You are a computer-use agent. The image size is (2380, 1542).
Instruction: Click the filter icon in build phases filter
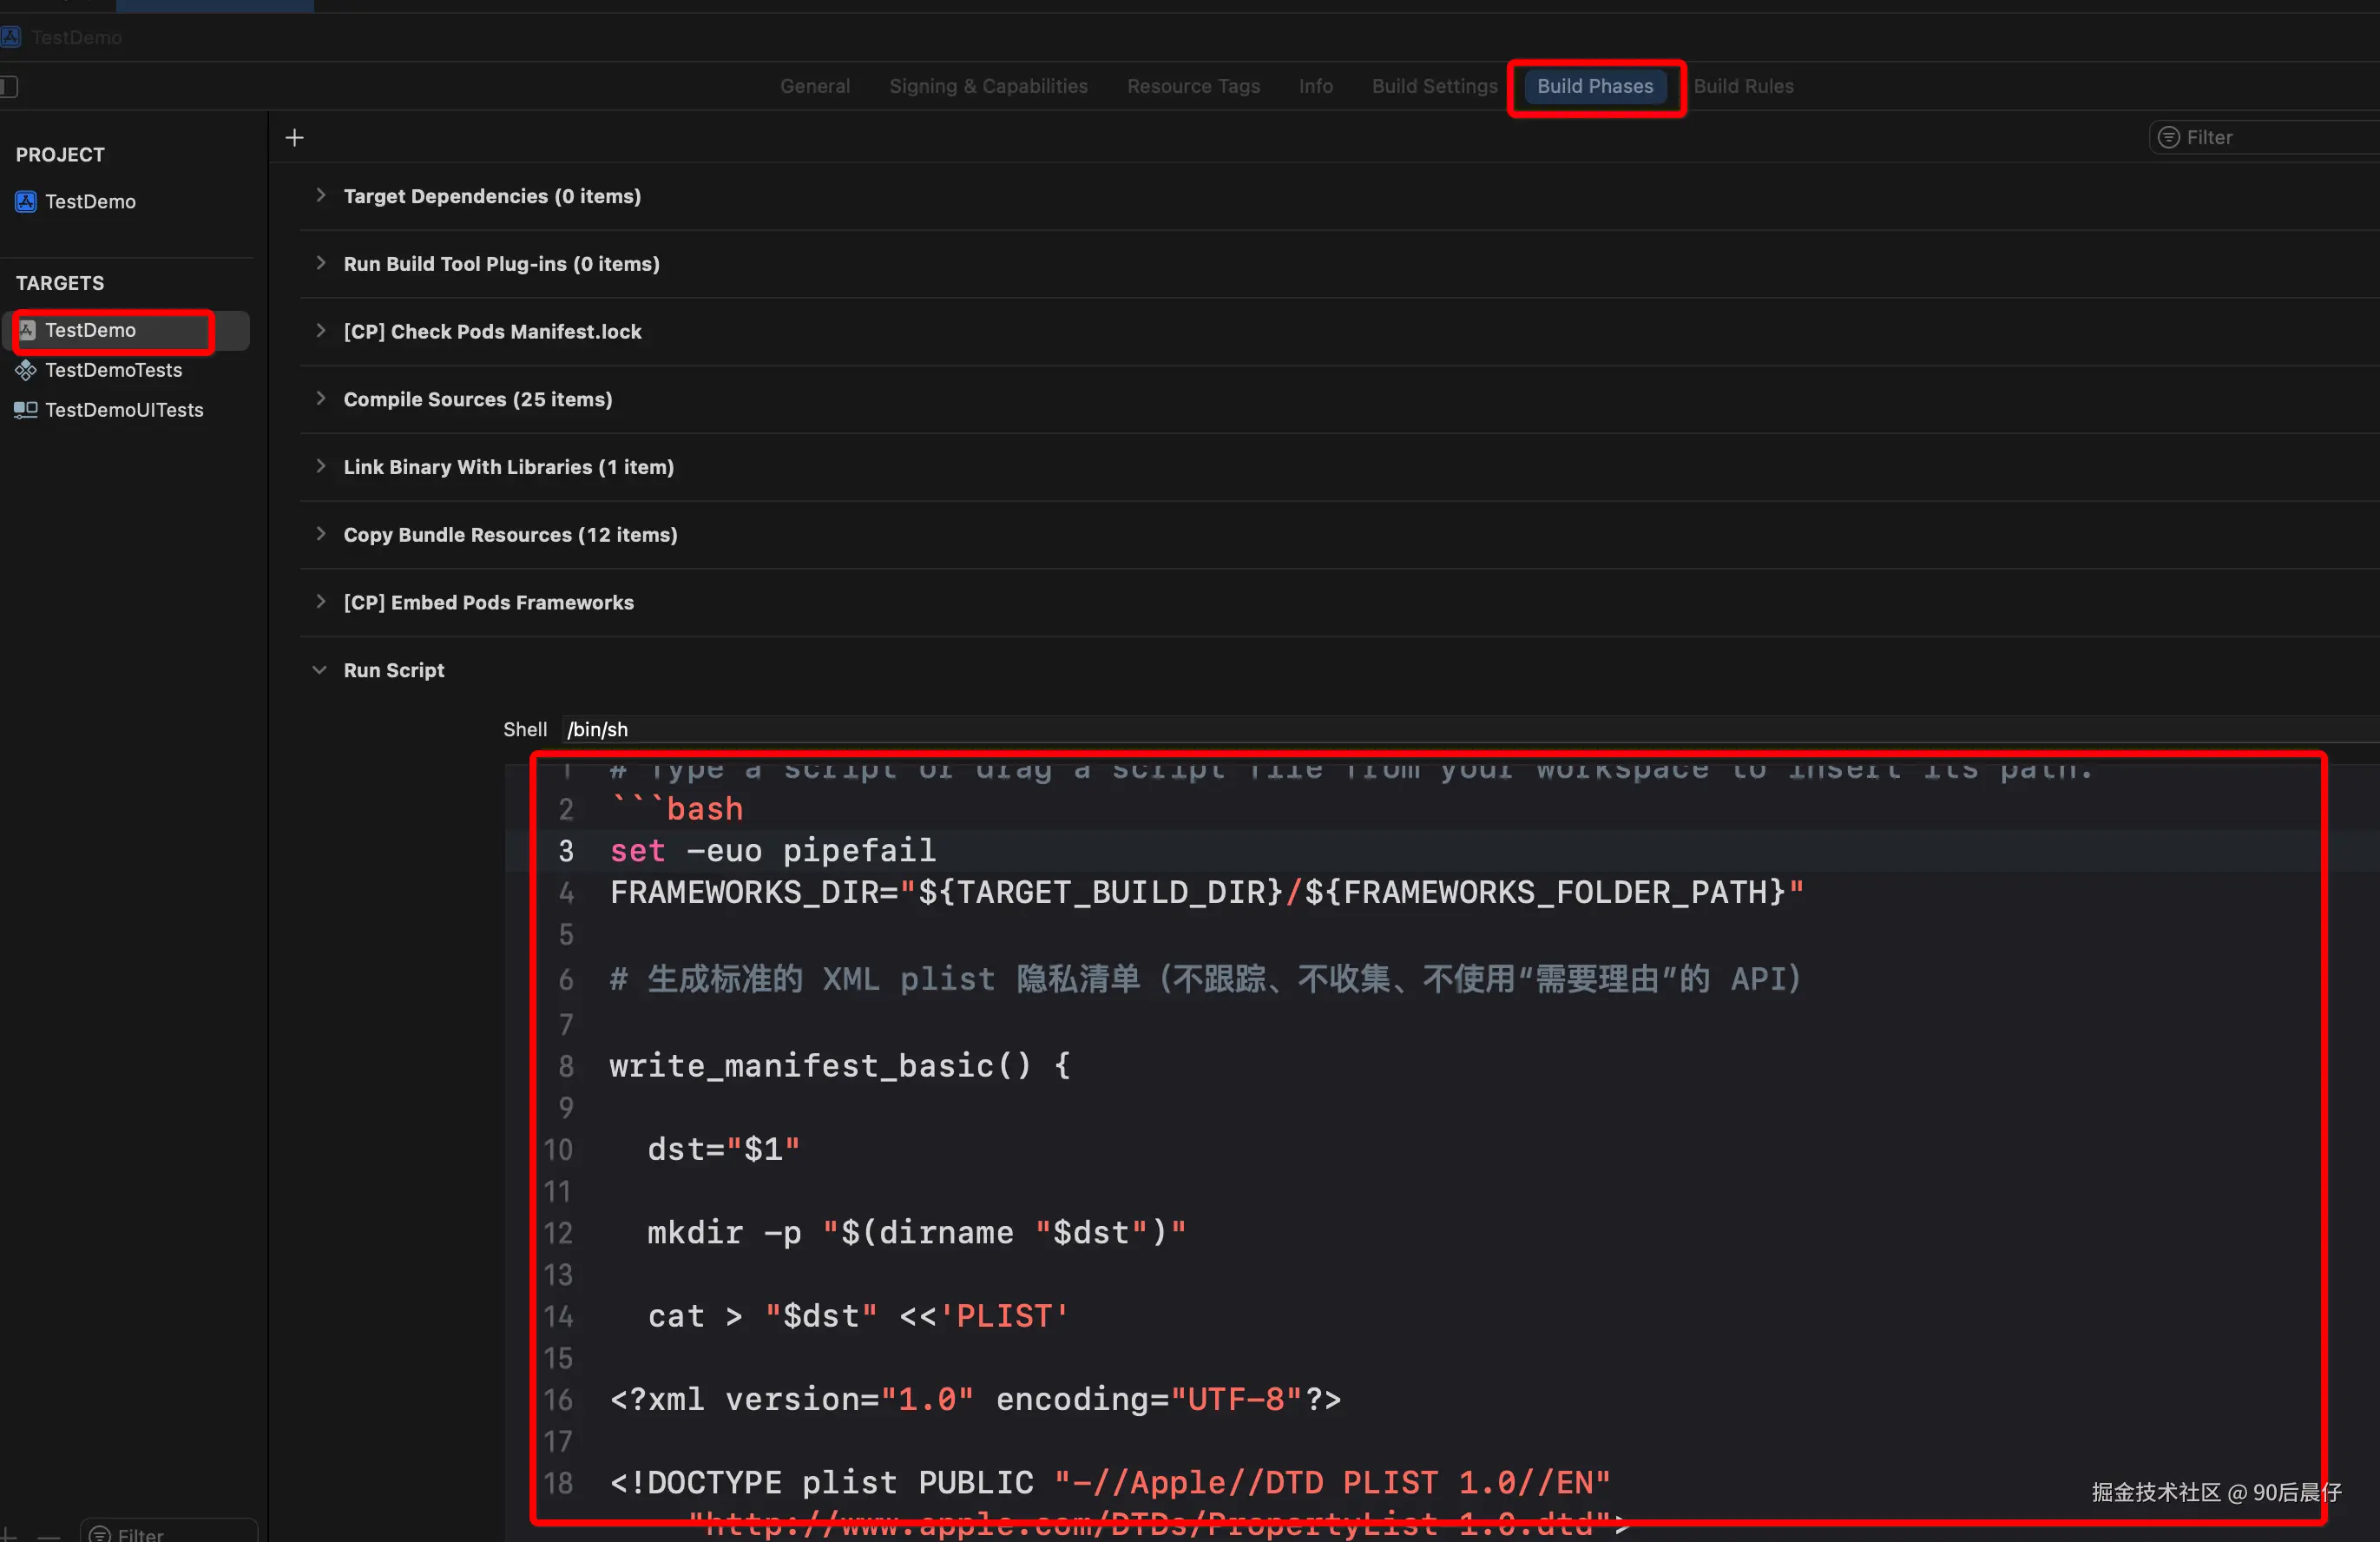click(x=2168, y=137)
